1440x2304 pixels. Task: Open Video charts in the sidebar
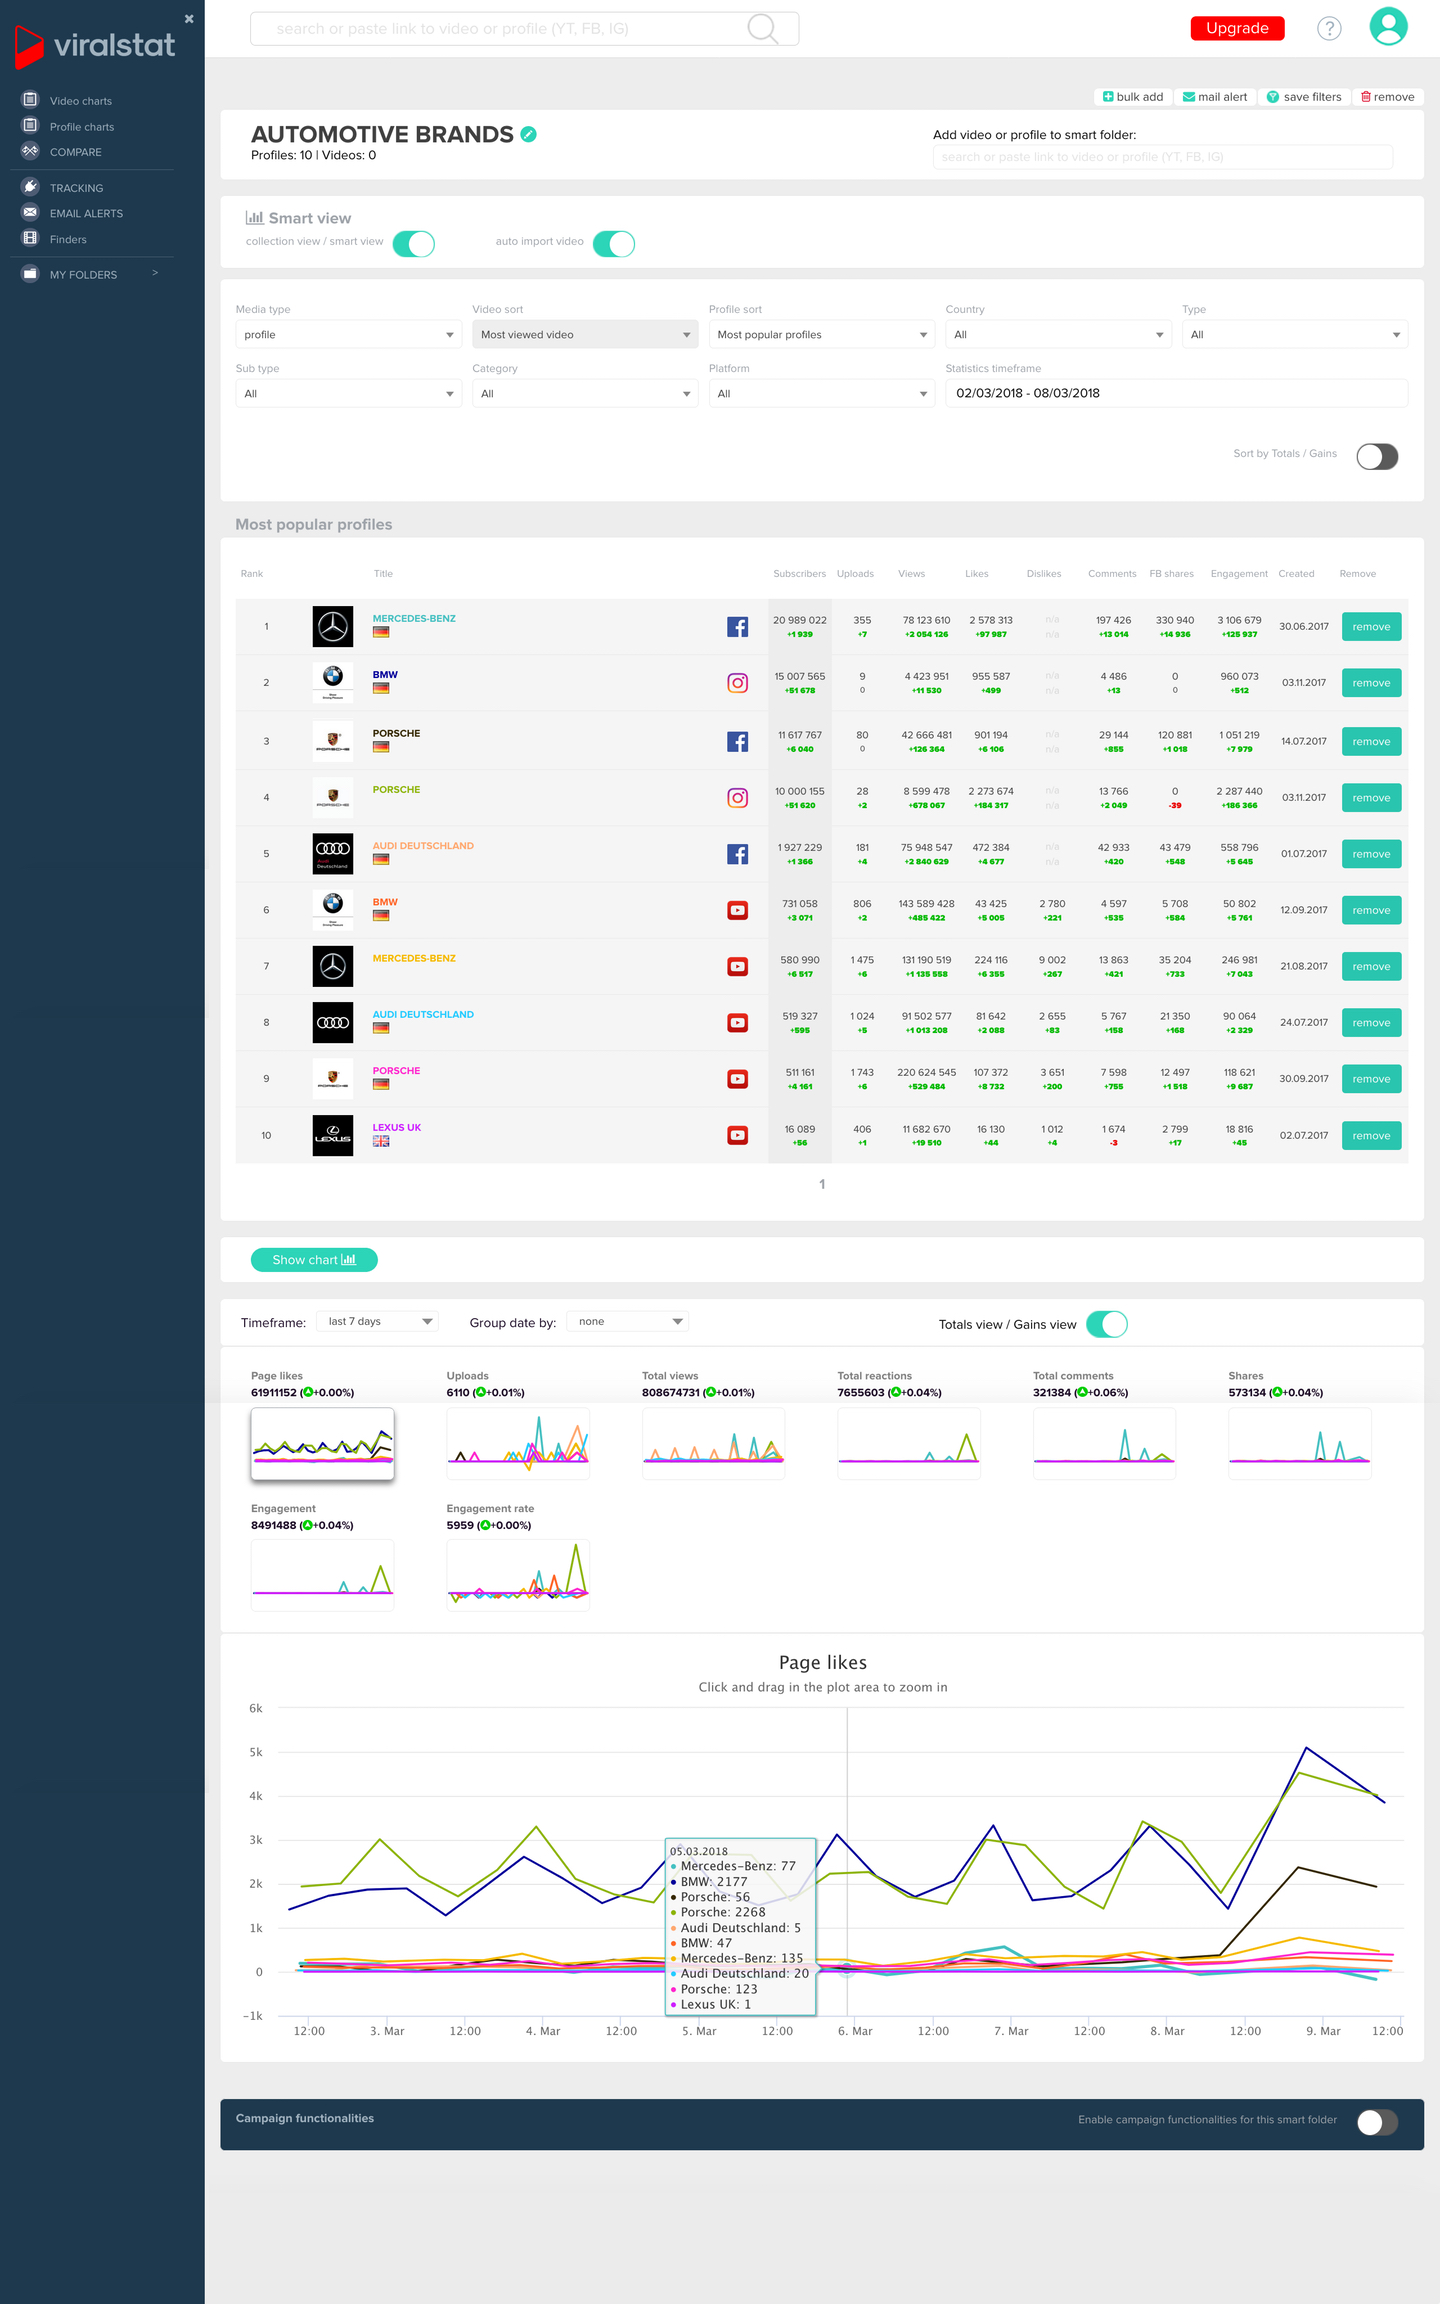[81, 101]
